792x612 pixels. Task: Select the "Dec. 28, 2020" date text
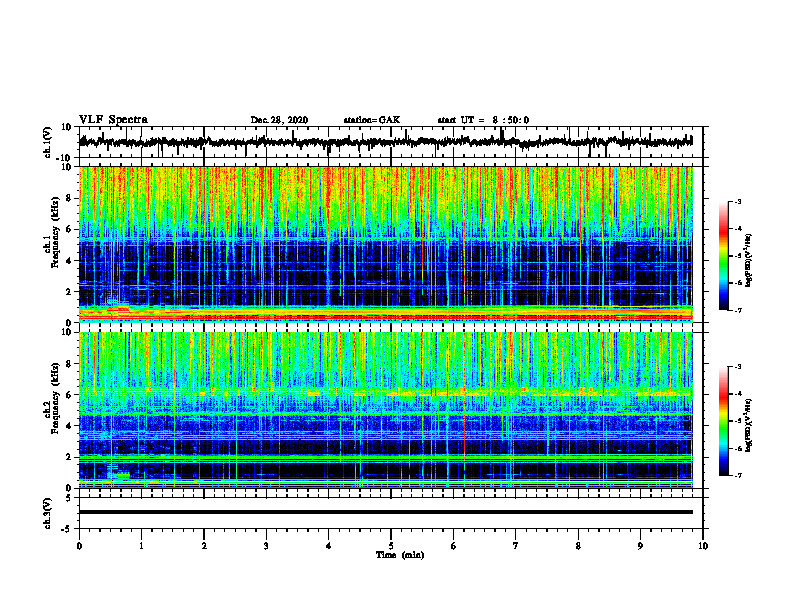pyautogui.click(x=279, y=120)
